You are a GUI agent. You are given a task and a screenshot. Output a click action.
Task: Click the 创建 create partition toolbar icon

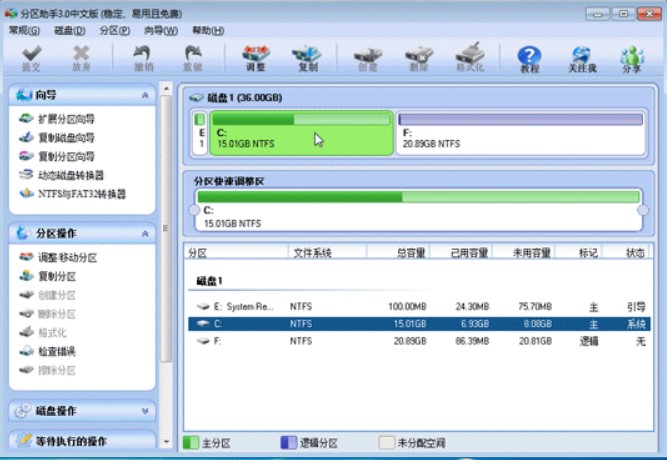pyautogui.click(x=368, y=58)
